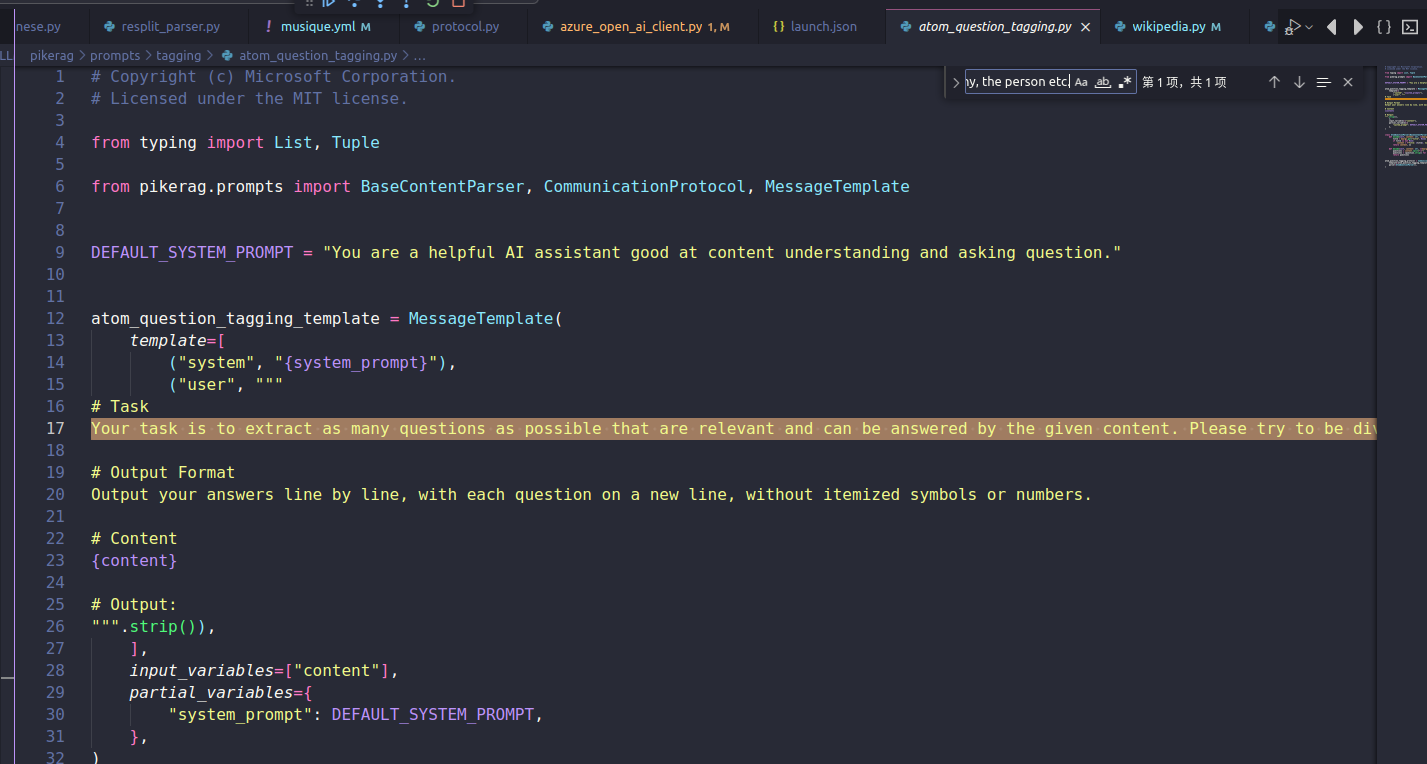Screen dimensions: 1427x764
Task: Click the Run or Debug Python file icon
Action: tap(1294, 27)
